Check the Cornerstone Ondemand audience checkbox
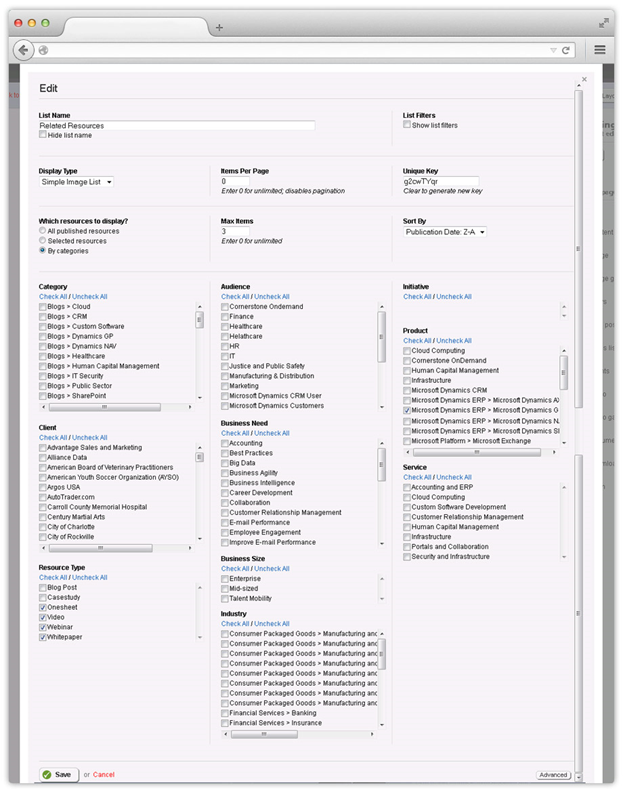Viewport: 623px width, 792px height. pyautogui.click(x=225, y=307)
